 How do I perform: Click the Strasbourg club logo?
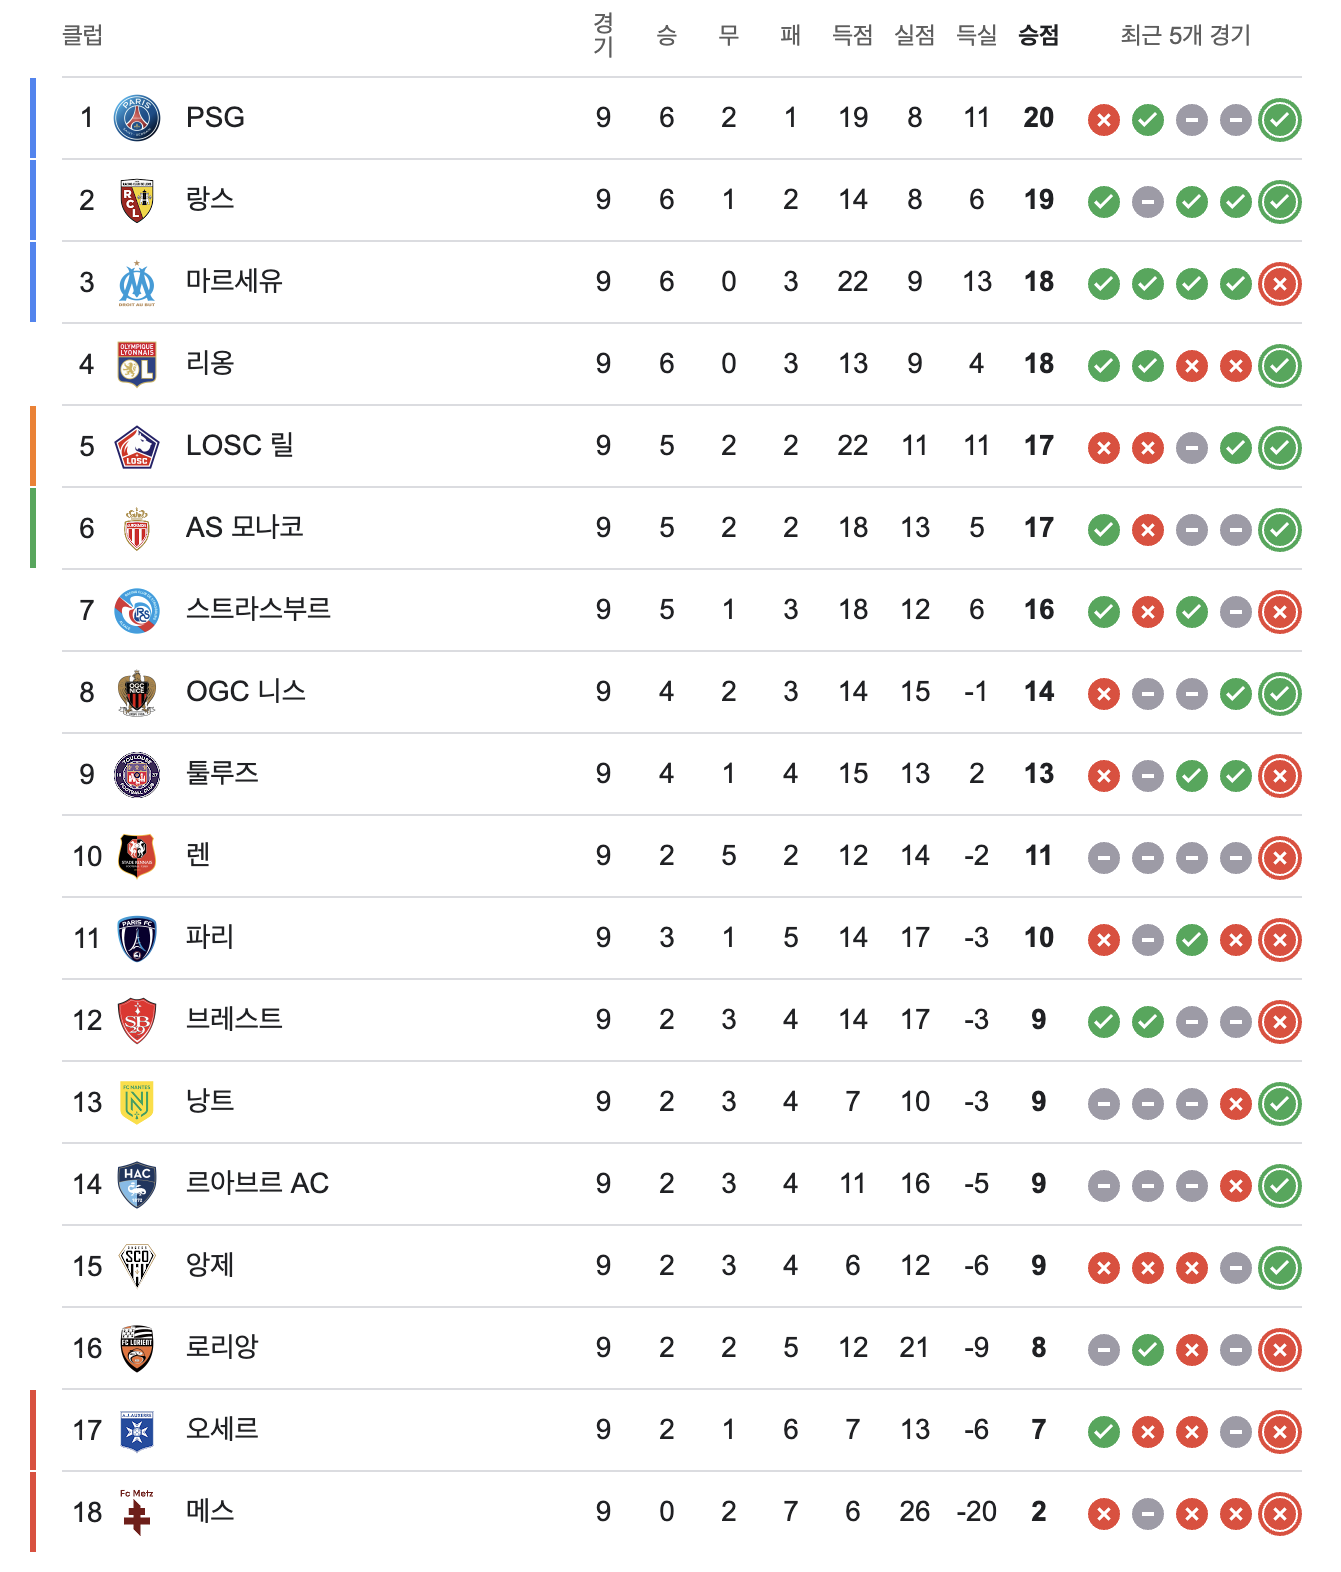(x=137, y=611)
